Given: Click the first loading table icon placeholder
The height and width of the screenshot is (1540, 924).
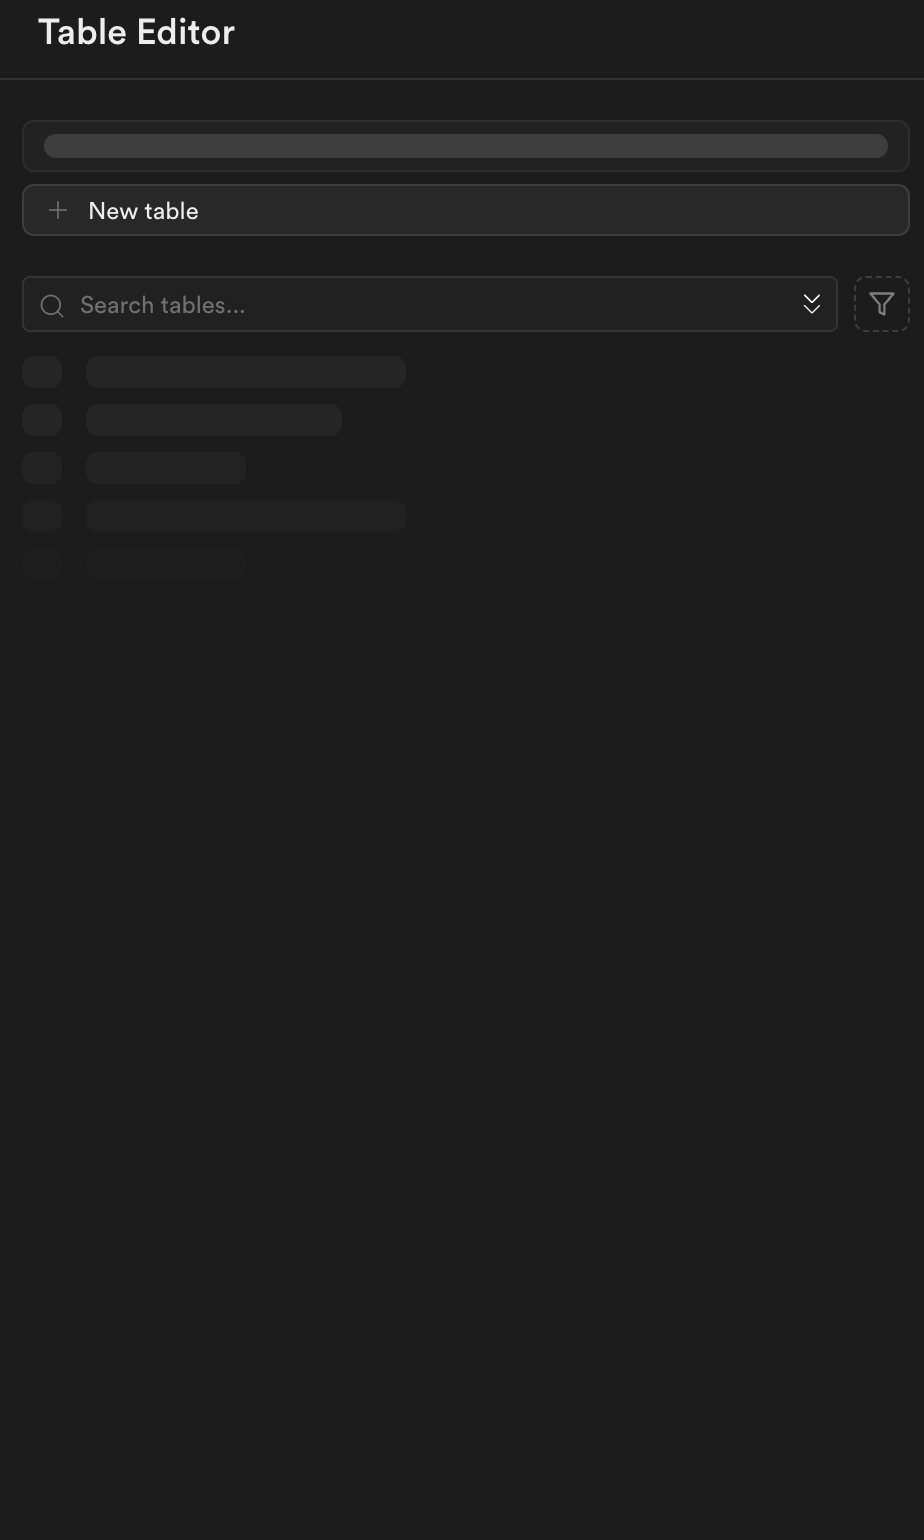Looking at the screenshot, I should pyautogui.click(x=42, y=372).
